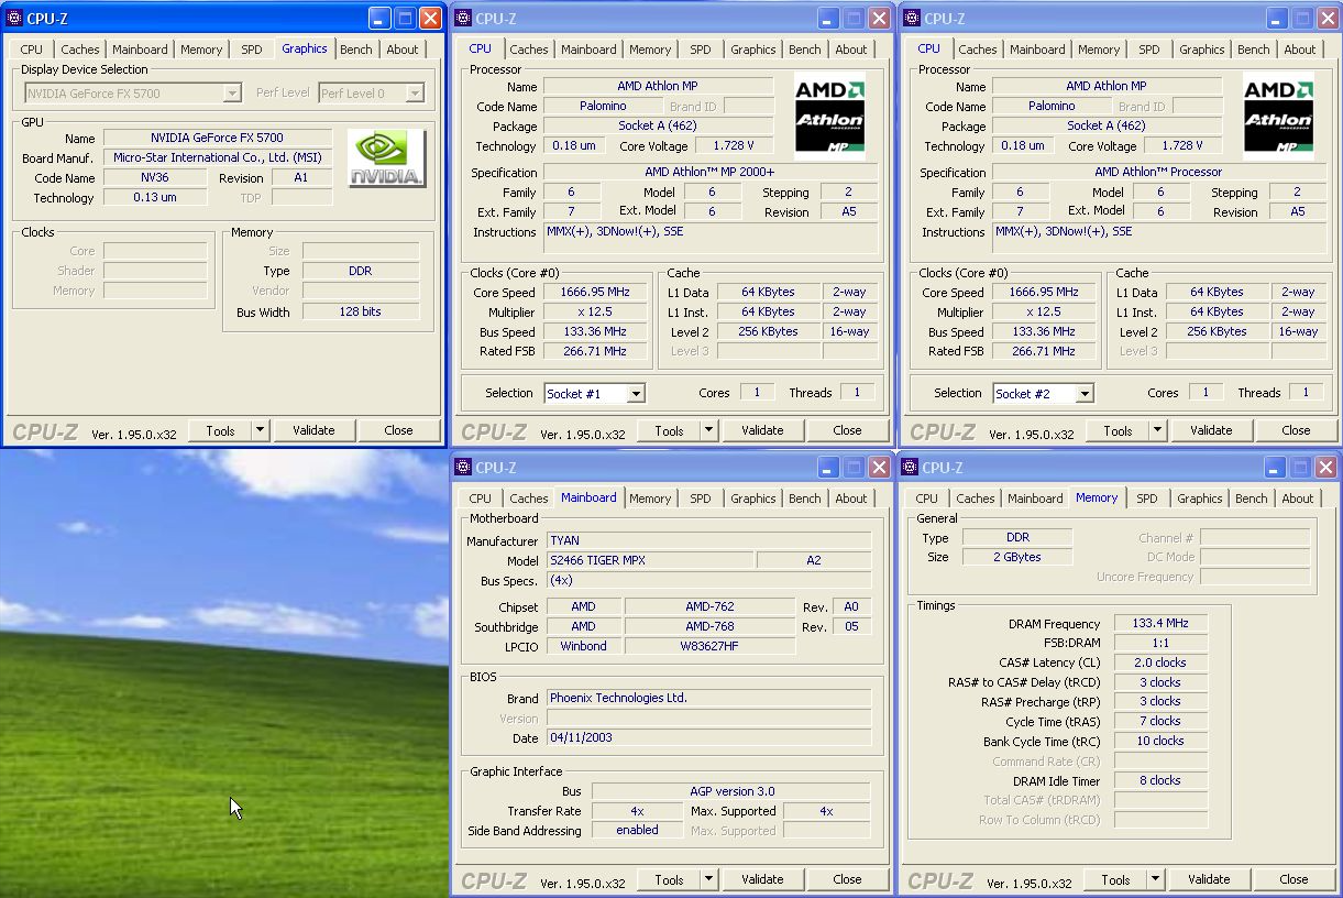Click the Close button in the Socket #2 window
Viewport: 1343px width, 898px height.
pyautogui.click(x=1296, y=430)
